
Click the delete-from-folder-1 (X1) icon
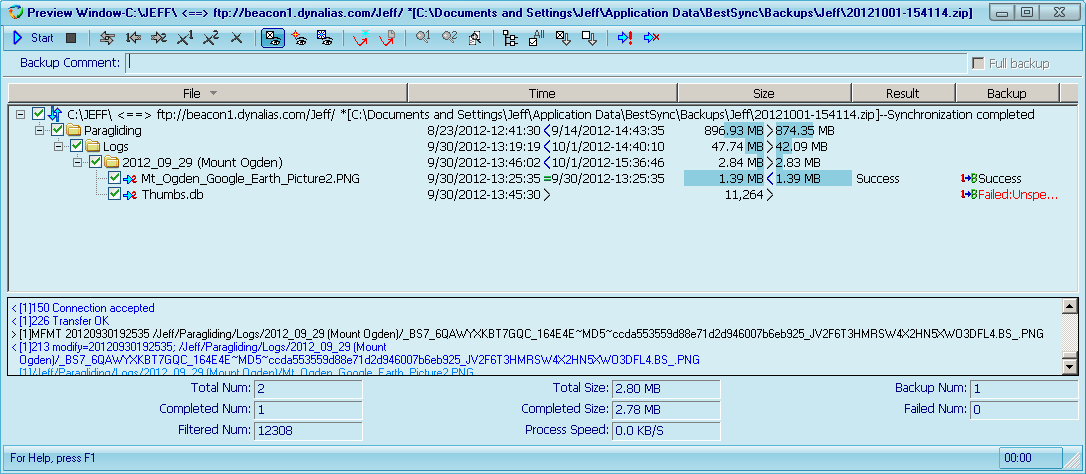coord(185,38)
